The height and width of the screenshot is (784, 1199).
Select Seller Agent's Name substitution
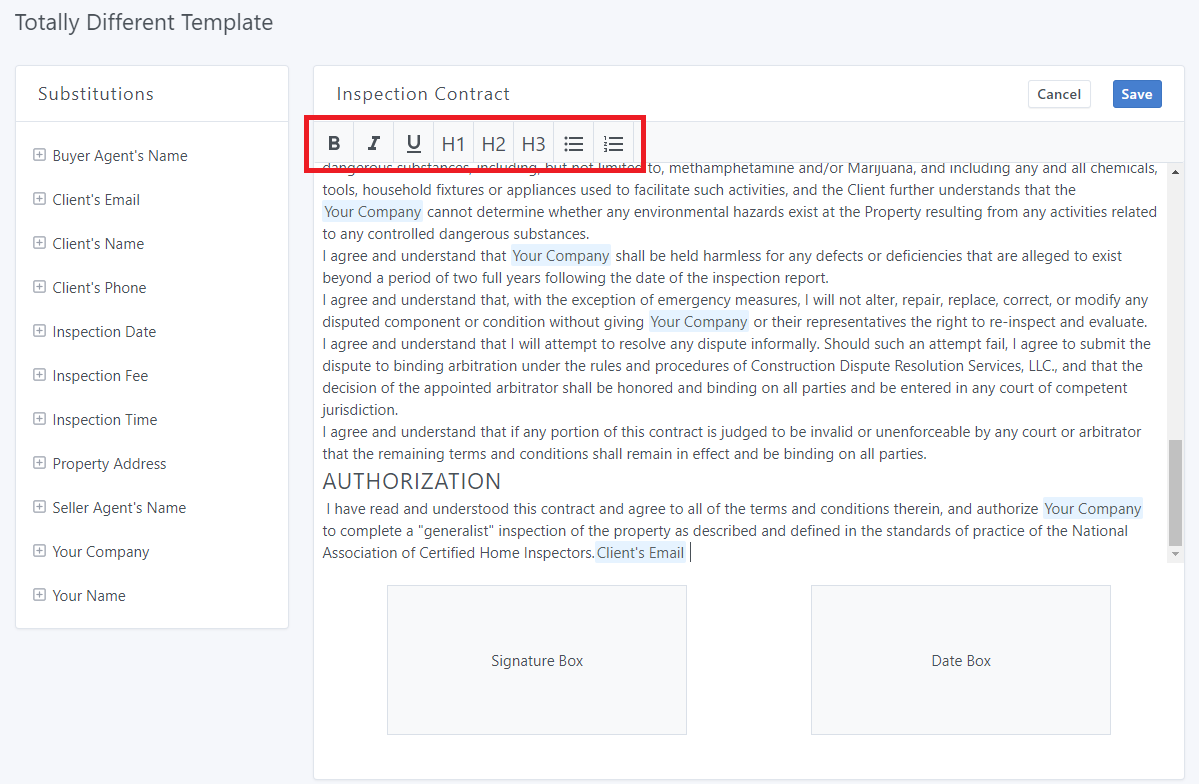[119, 508]
